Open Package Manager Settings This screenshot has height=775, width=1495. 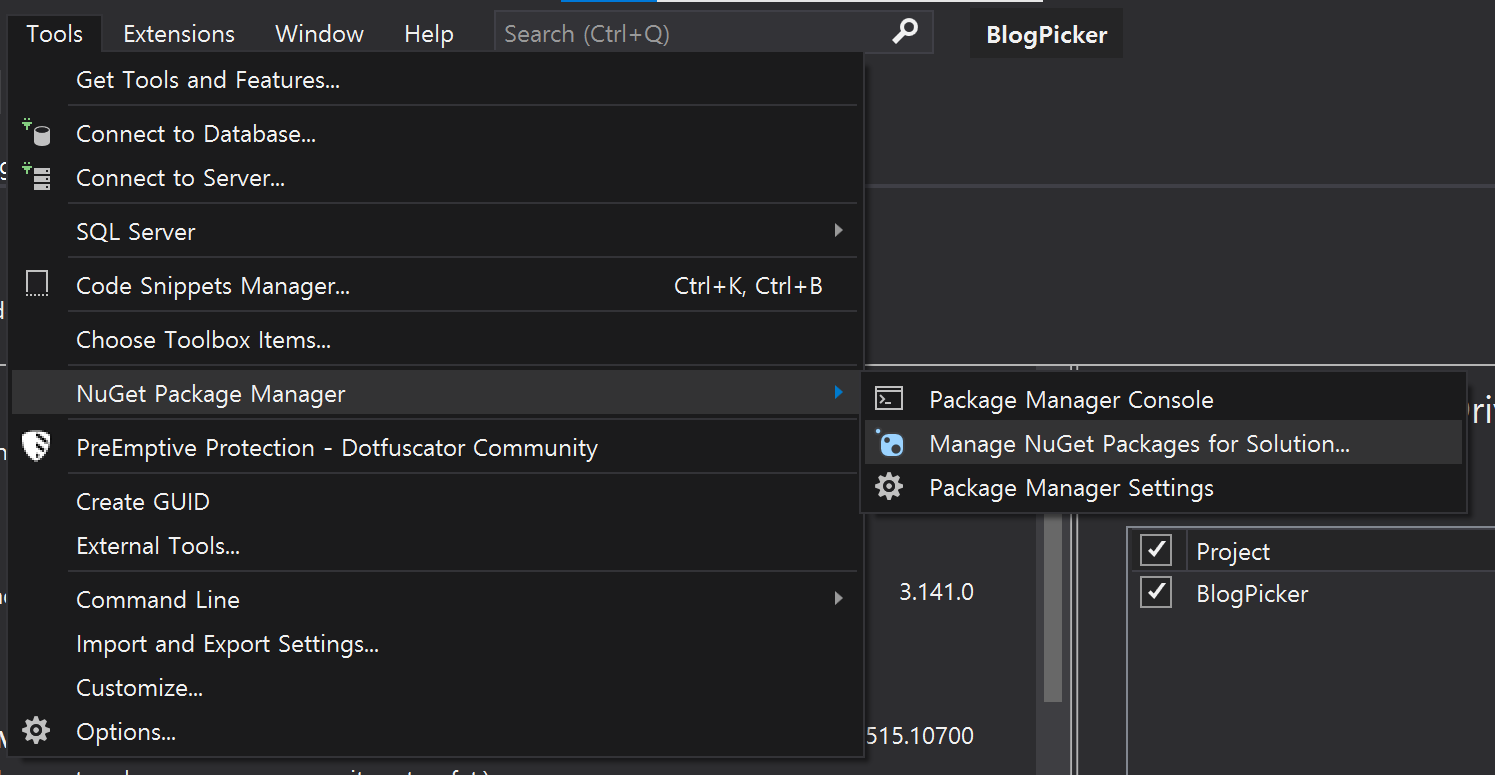tap(1163, 487)
